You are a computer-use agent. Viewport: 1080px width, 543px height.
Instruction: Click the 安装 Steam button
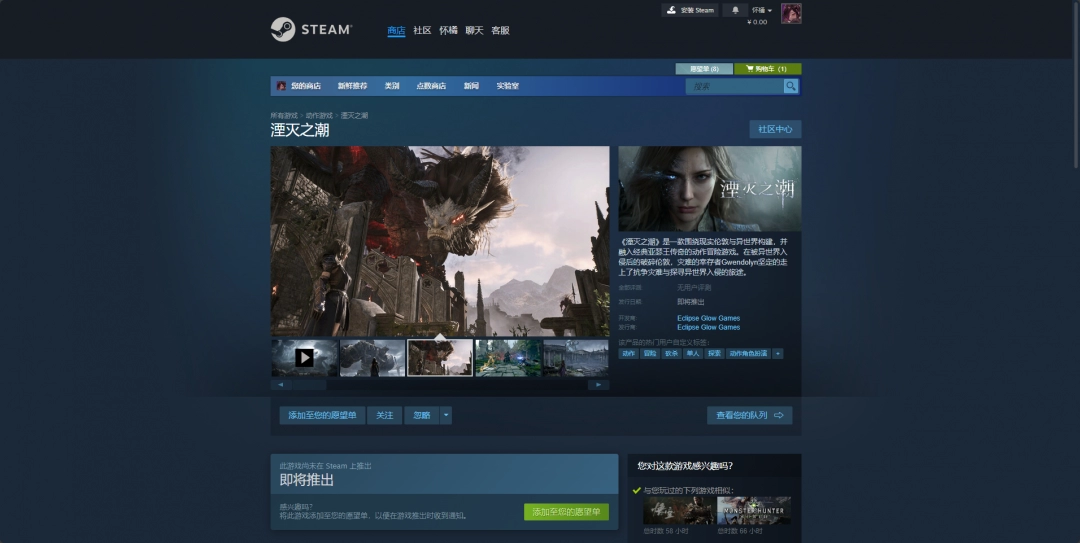coord(690,10)
